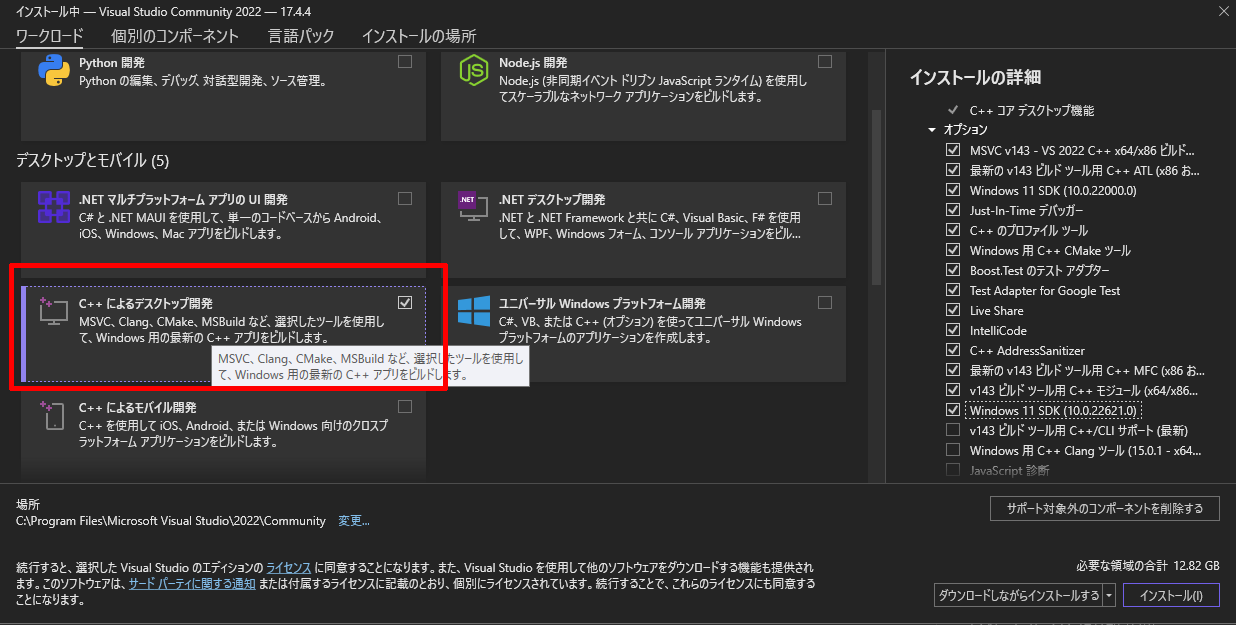
Task: Switch to the 言語パック tab
Action: (x=301, y=36)
